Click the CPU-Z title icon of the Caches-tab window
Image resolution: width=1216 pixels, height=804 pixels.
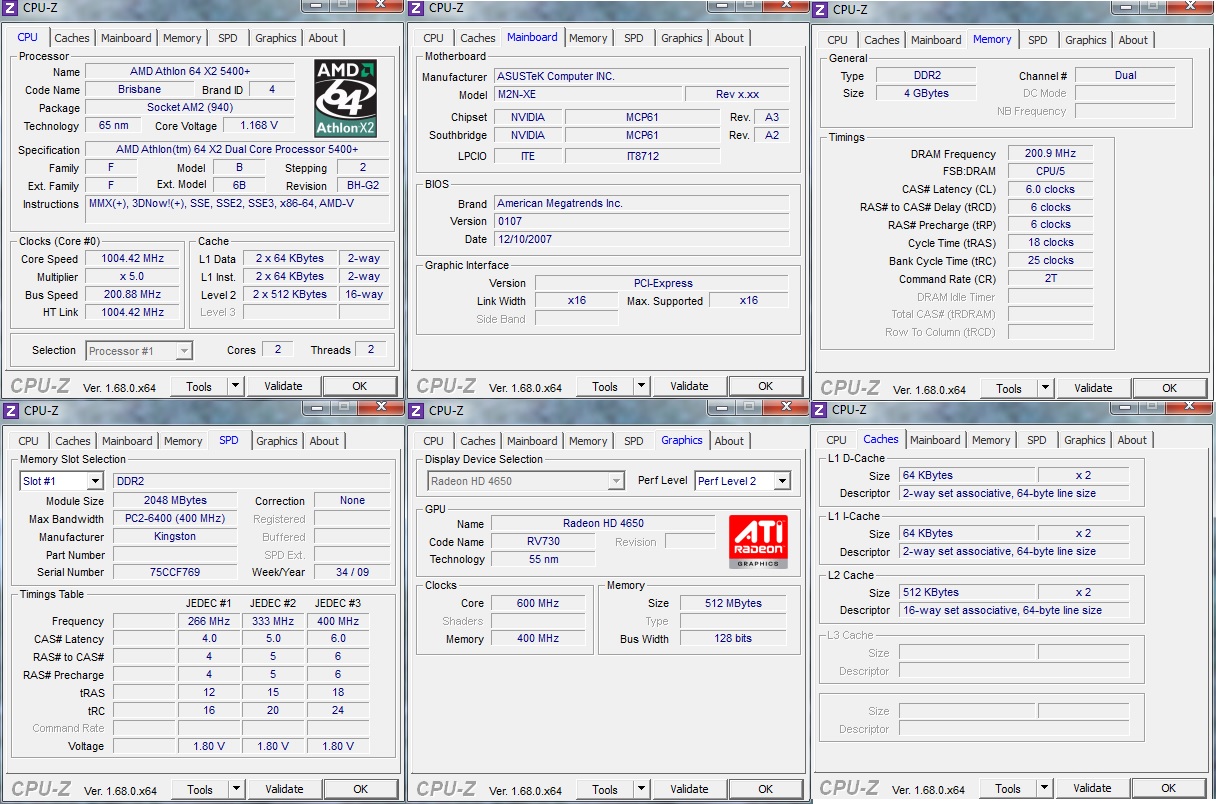820,409
